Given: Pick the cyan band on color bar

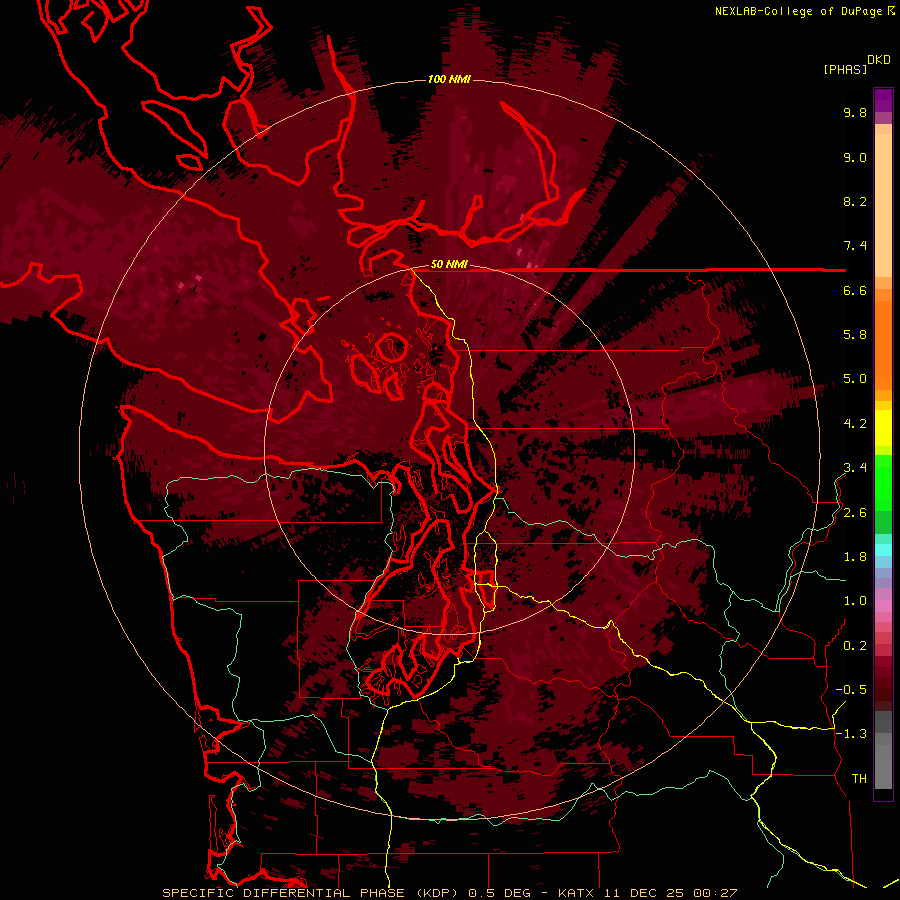Looking at the screenshot, I should 883,550.
